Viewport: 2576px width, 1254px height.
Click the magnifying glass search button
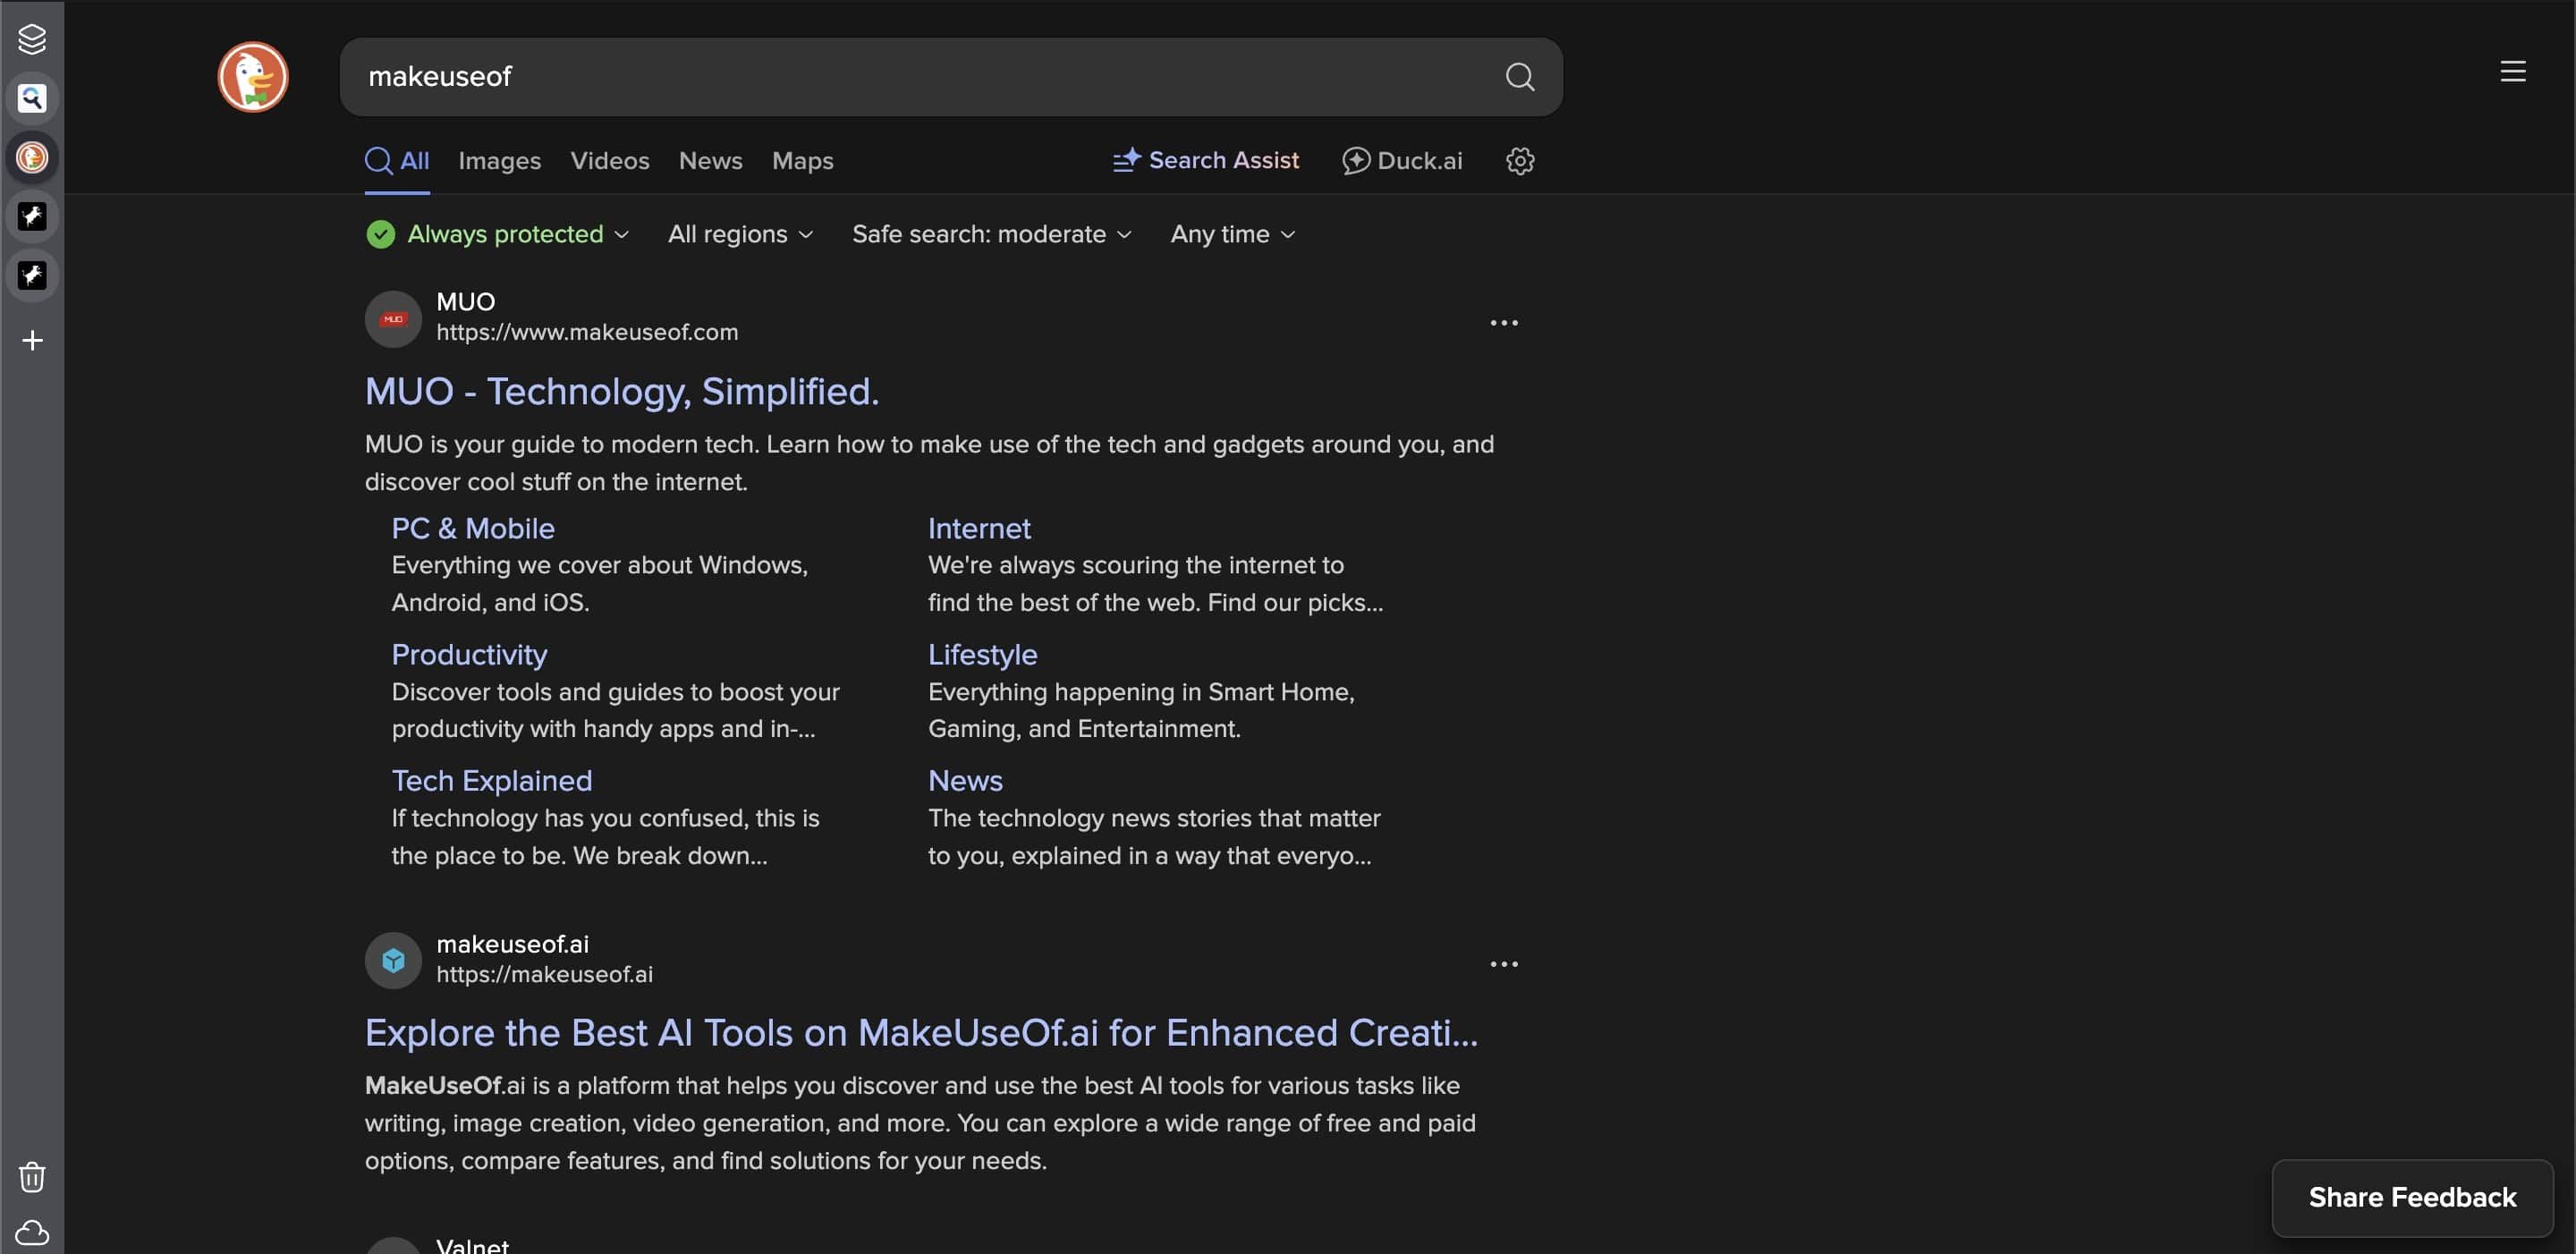(1519, 77)
